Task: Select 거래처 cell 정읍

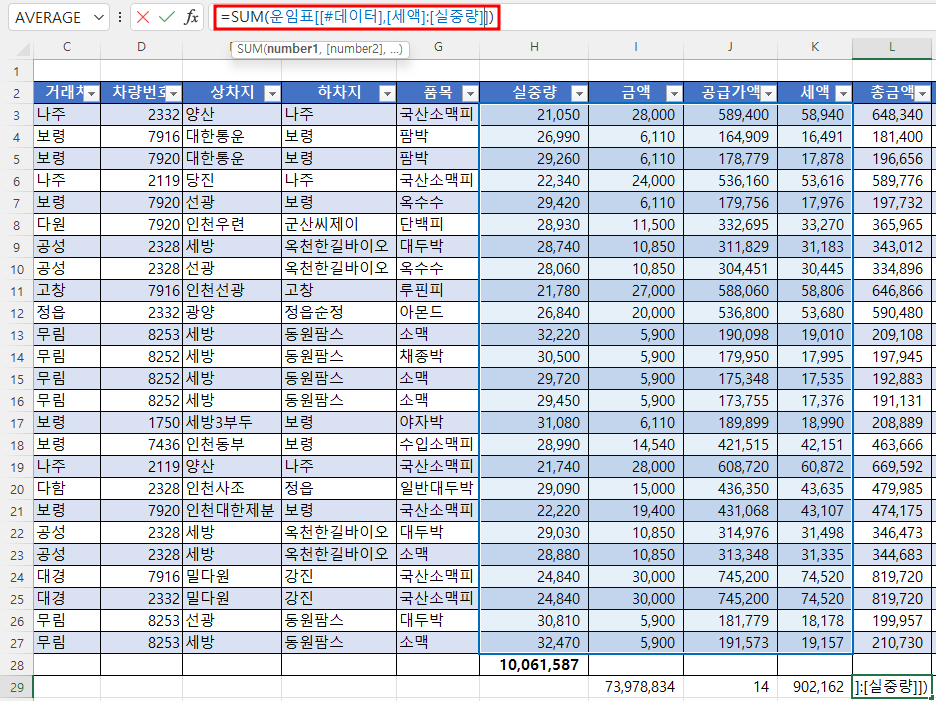Action: click(67, 313)
